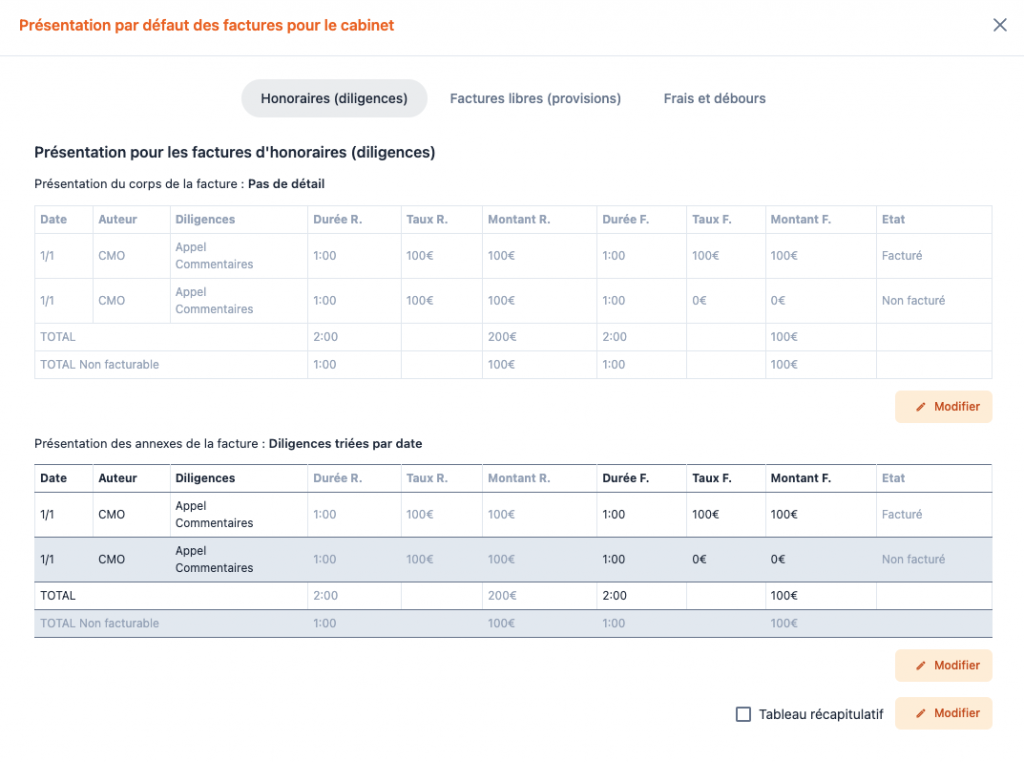
Task: Click the Etat column header in the body table
Action: pos(893,219)
